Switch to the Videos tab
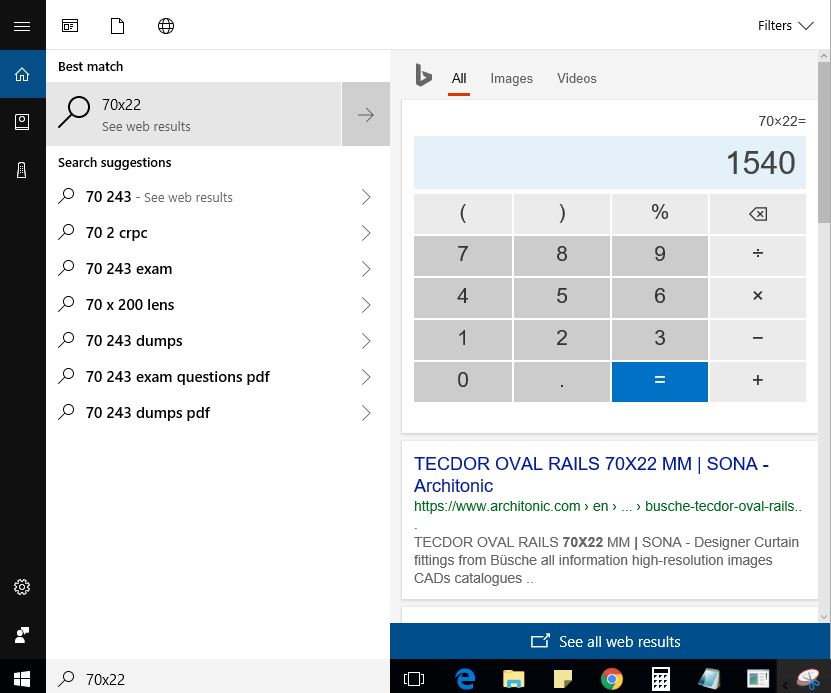Screen dimensions: 831x693 [576, 78]
